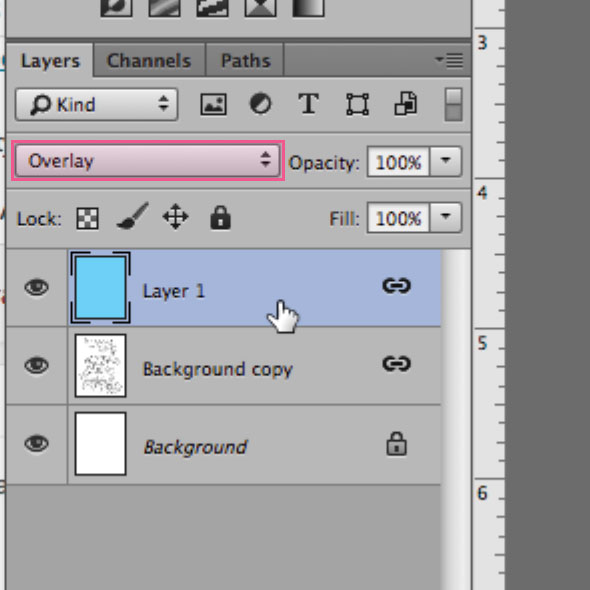Click the Posterize stepped-gradient adjustment icon

(x=213, y=8)
